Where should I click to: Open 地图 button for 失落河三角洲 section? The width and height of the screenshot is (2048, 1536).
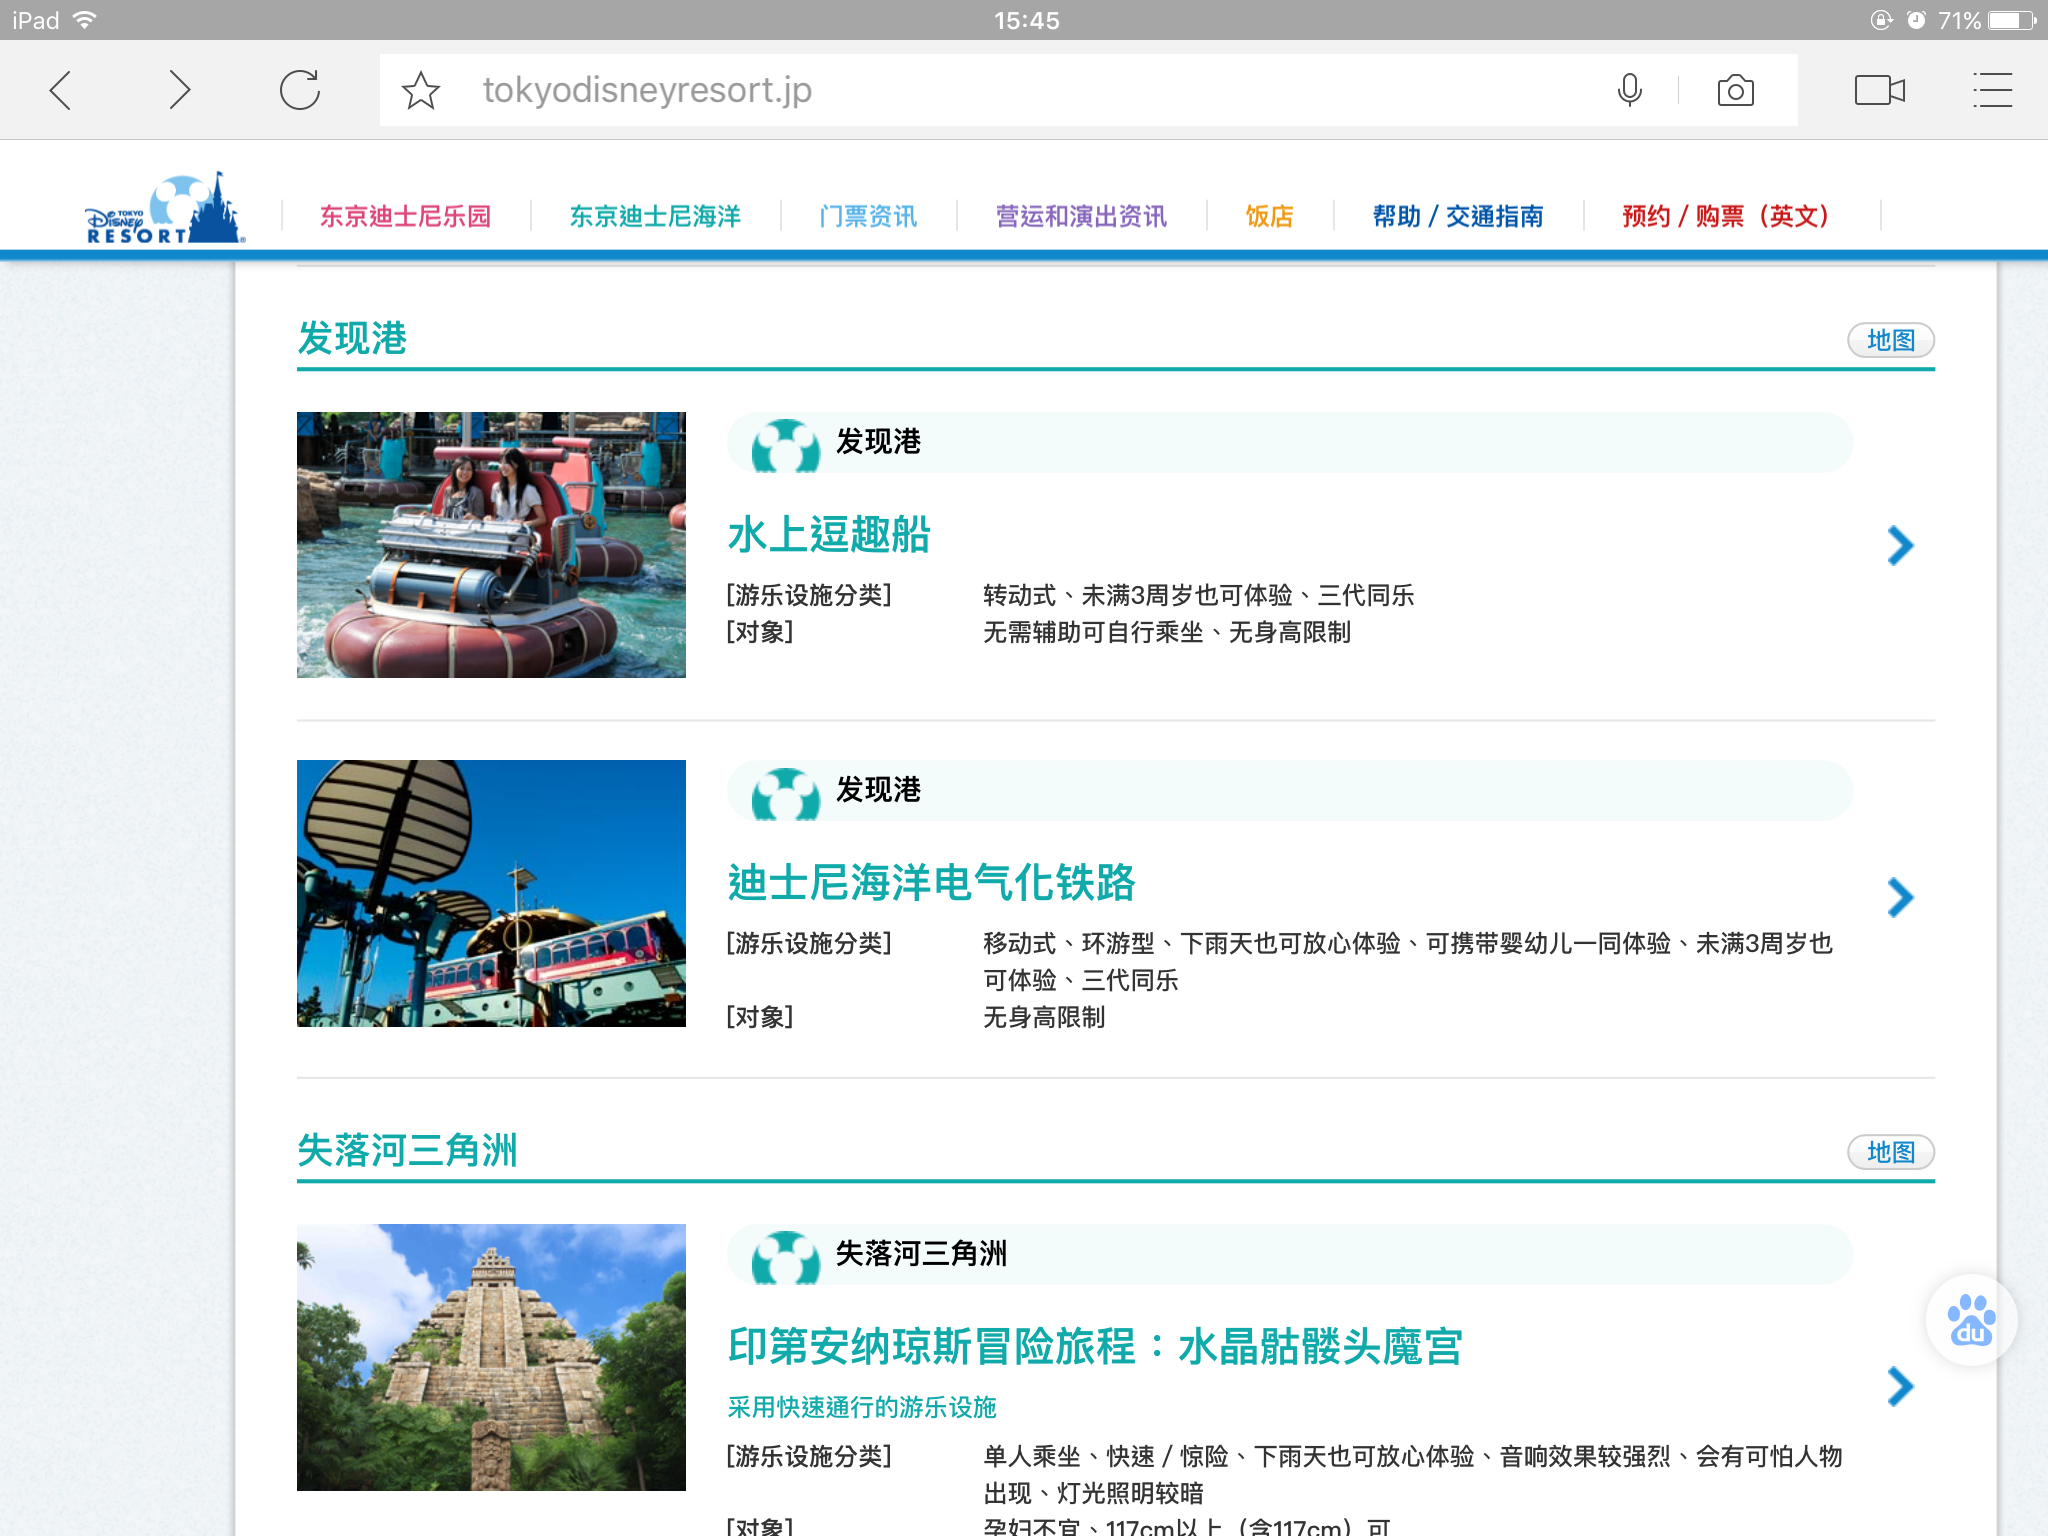(x=1890, y=1152)
